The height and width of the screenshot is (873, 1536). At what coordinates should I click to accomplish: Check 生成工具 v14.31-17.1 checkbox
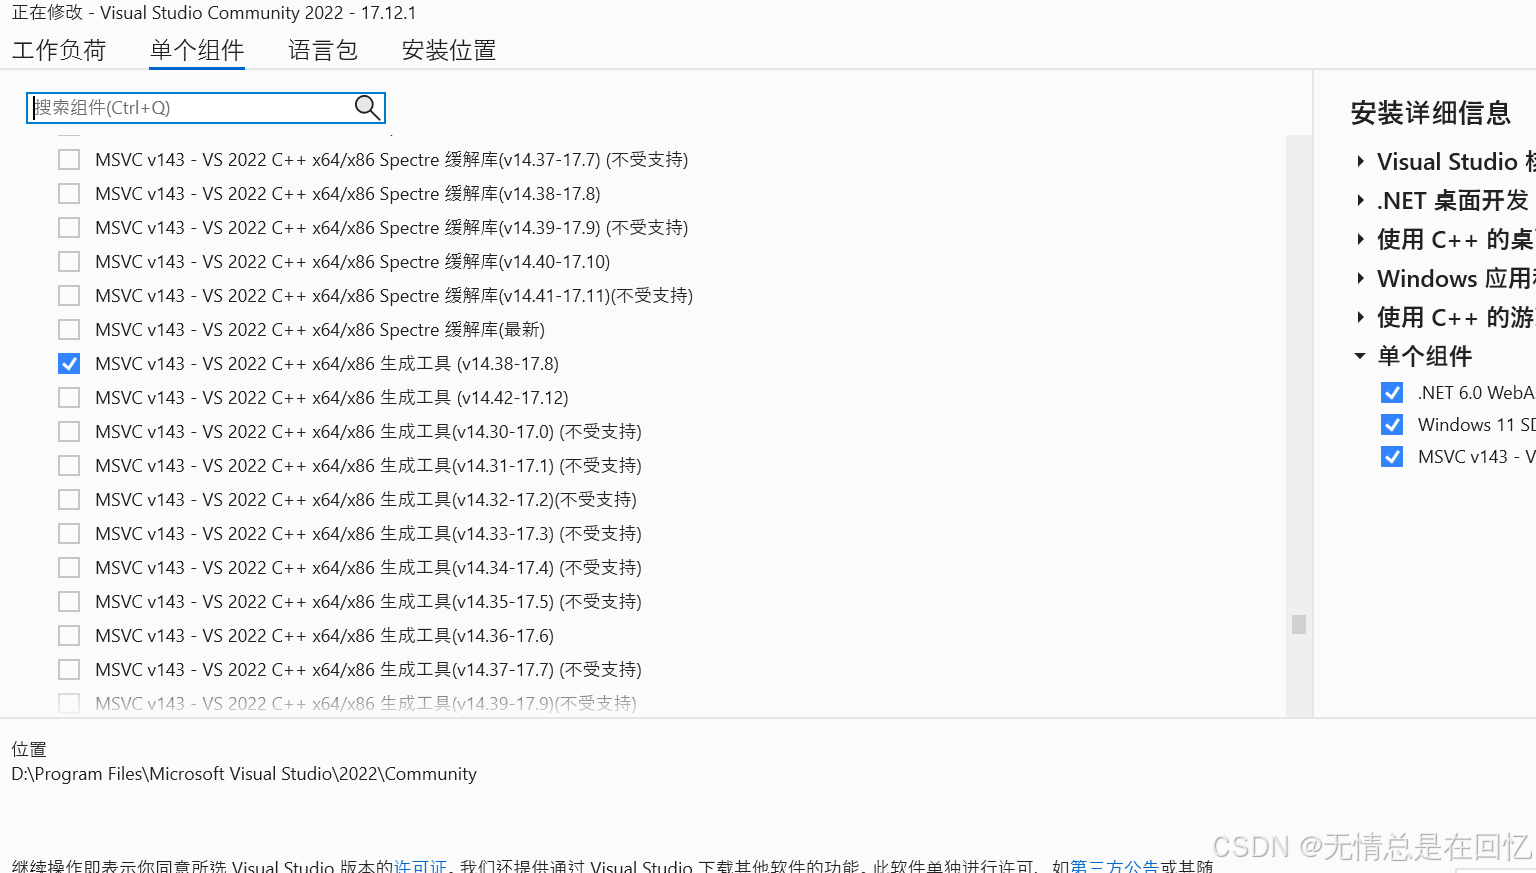point(69,466)
